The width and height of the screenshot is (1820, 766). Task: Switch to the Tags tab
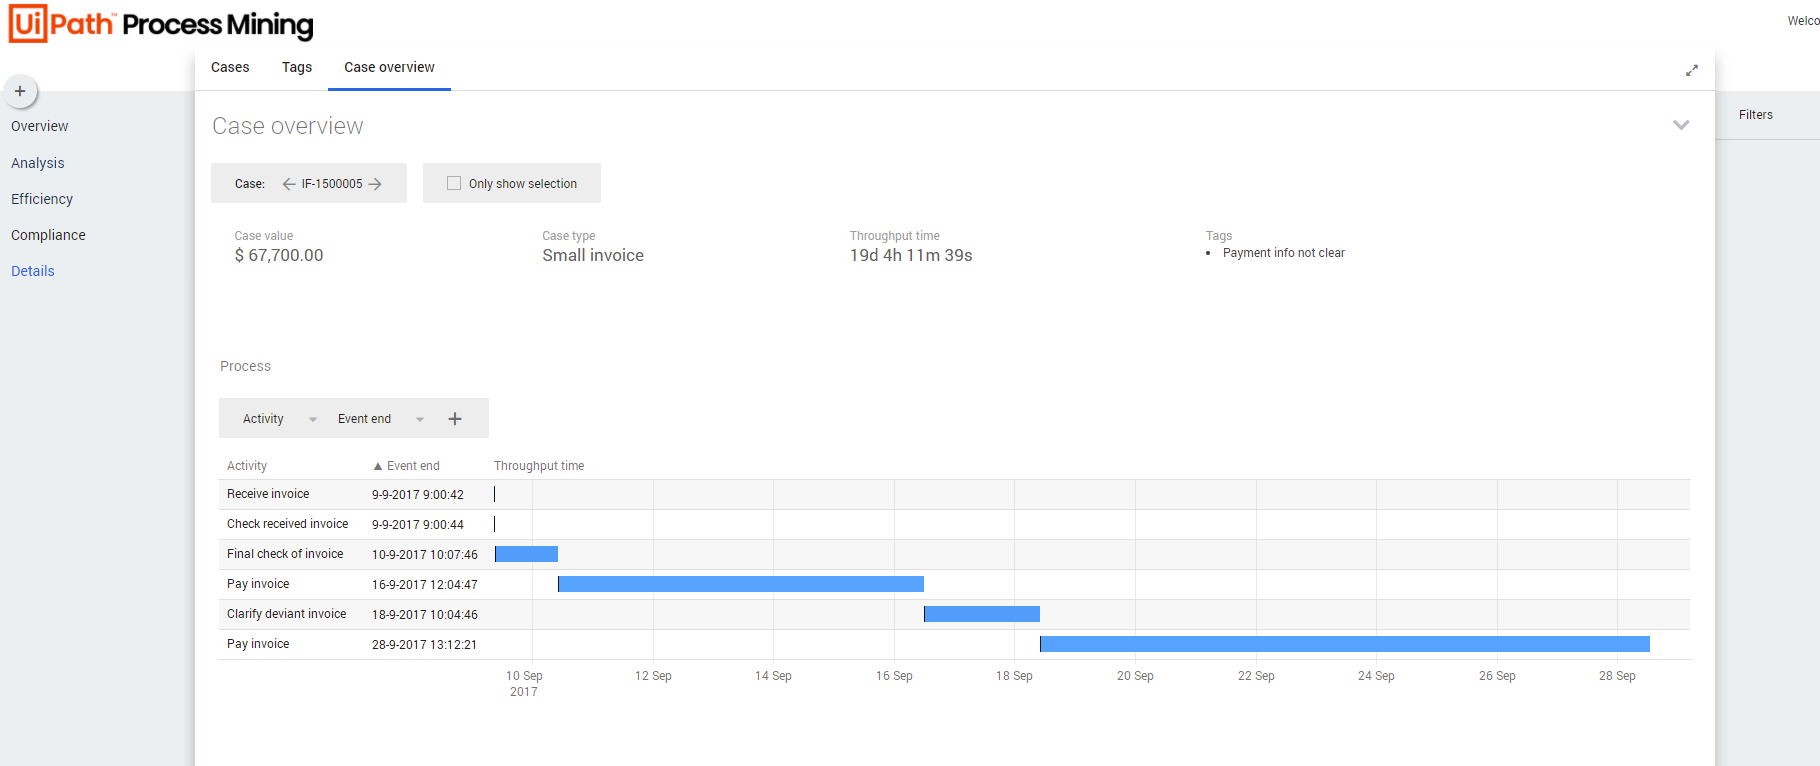pos(297,67)
